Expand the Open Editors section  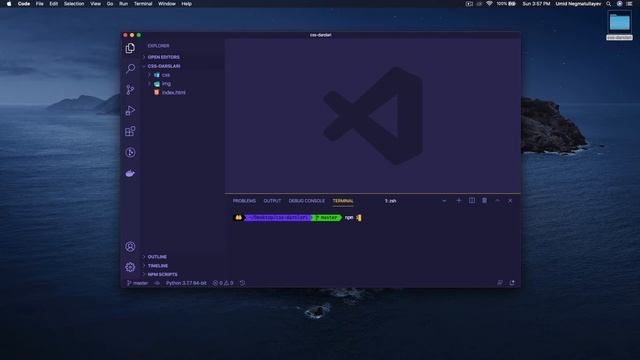[183, 57]
